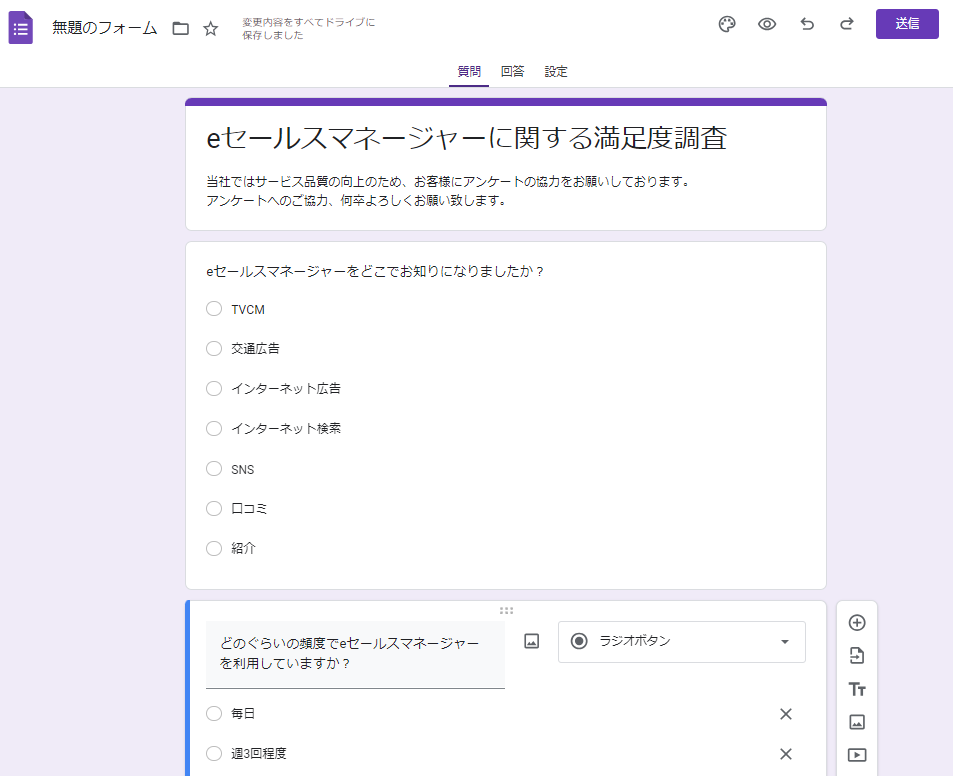Viewport: 953px width, 776px height.
Task: Select the 交通広告 radio option
Action: tap(214, 348)
